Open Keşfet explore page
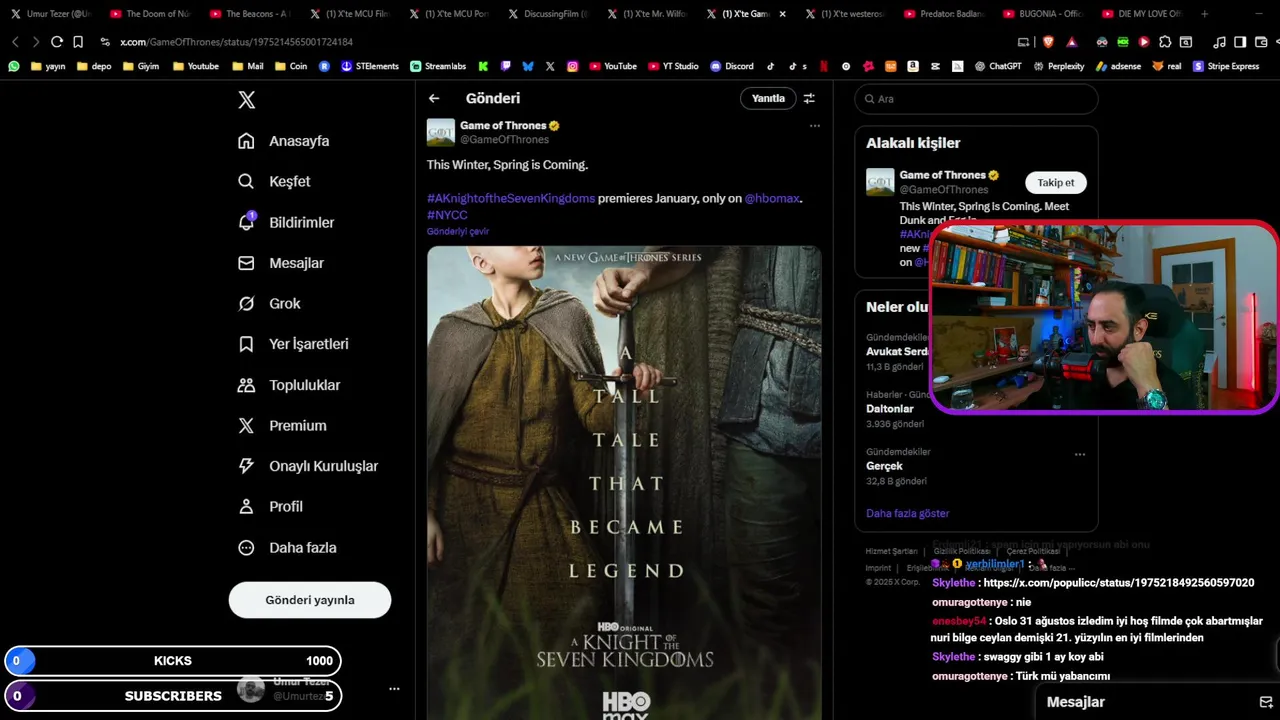The width and height of the screenshot is (1280, 720). tap(274, 181)
